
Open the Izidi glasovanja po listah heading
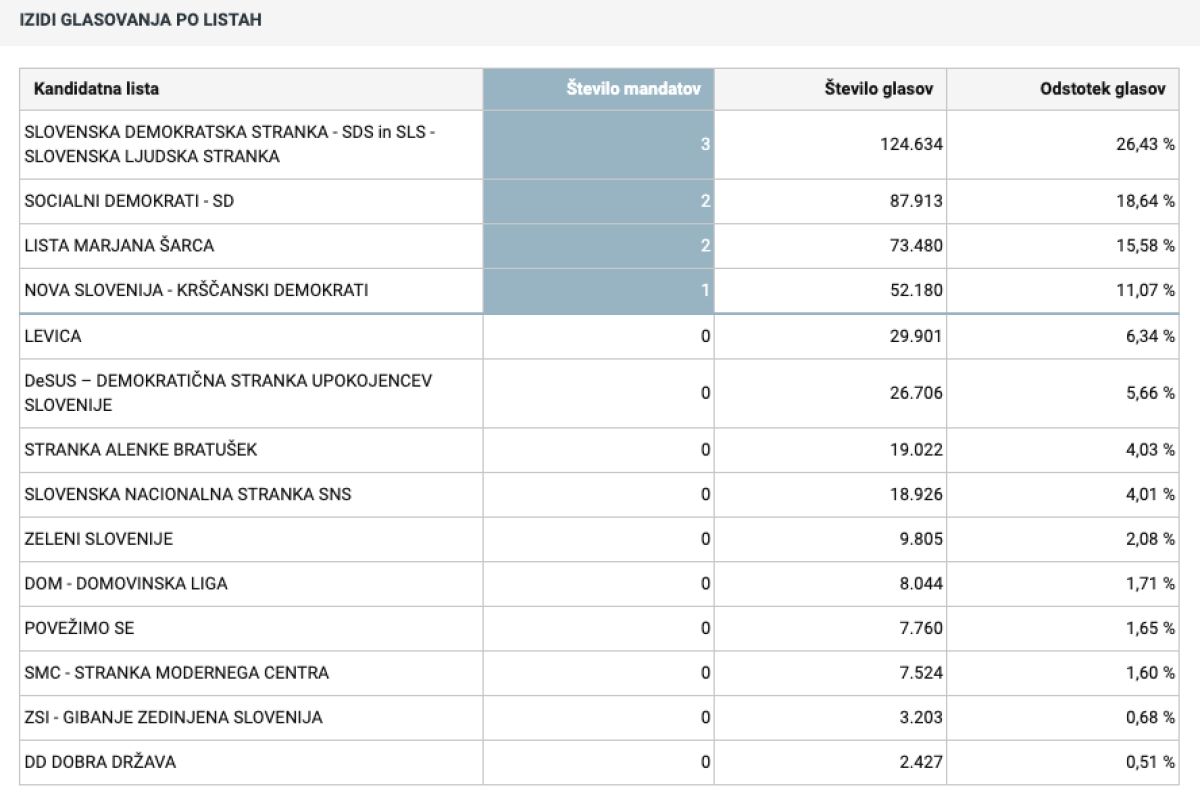pyautogui.click(x=141, y=19)
